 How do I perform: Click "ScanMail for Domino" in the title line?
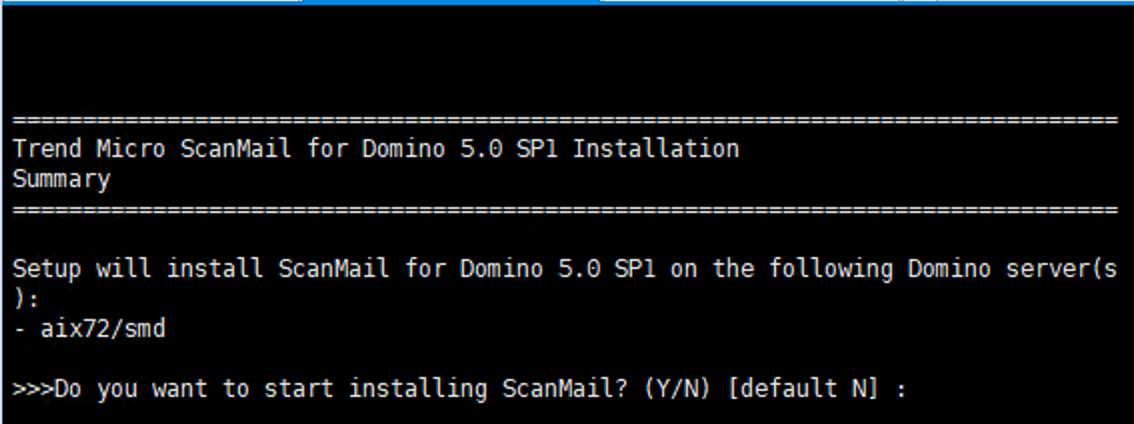pyautogui.click(x=319, y=149)
